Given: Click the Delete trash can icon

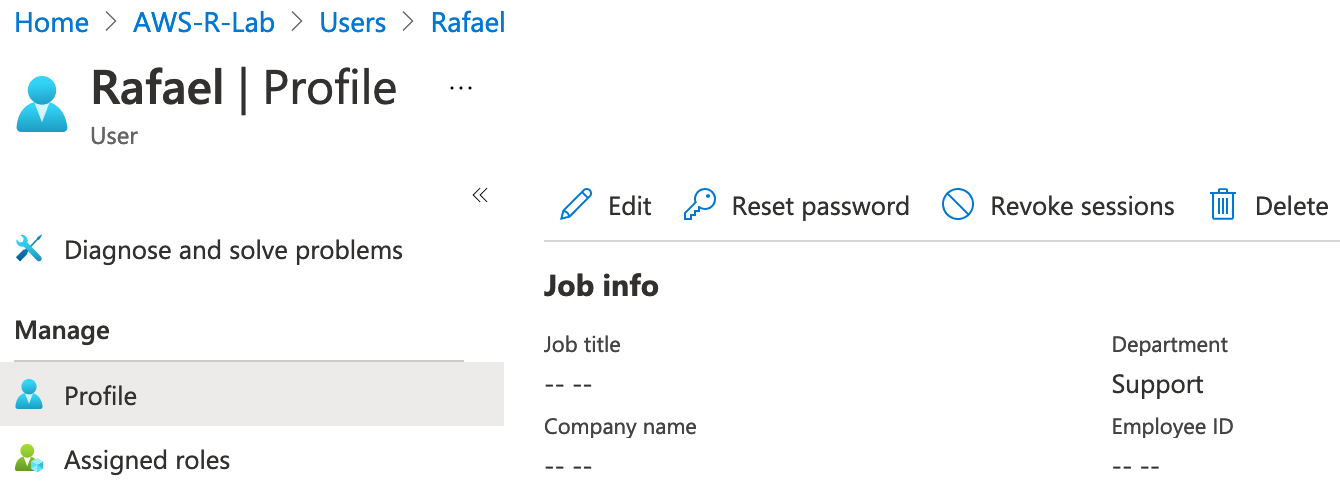Looking at the screenshot, I should [x=1223, y=205].
